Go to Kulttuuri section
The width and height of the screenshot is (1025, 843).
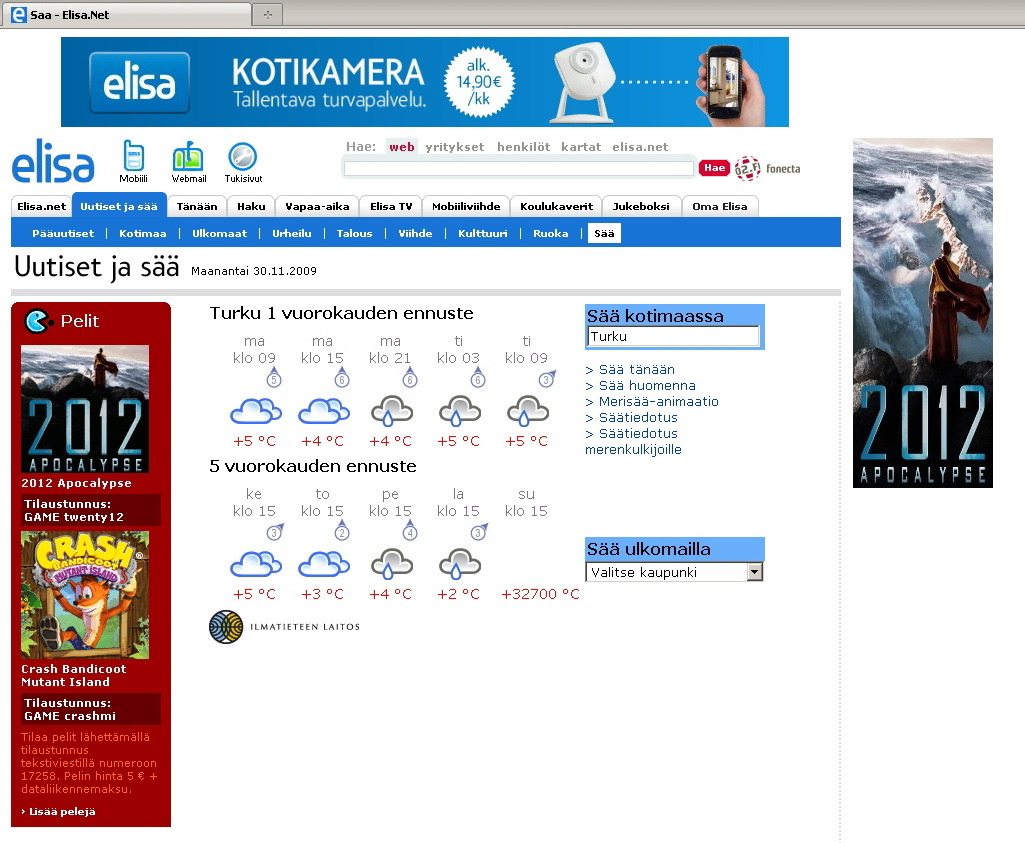pos(482,233)
